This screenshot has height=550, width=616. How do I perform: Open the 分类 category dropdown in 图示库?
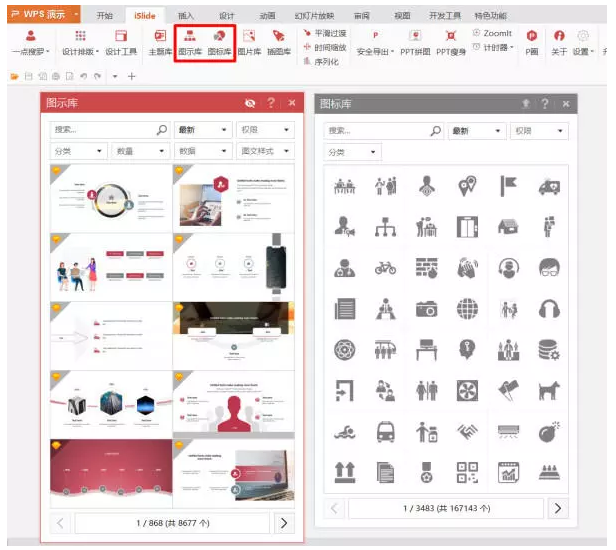[78, 151]
